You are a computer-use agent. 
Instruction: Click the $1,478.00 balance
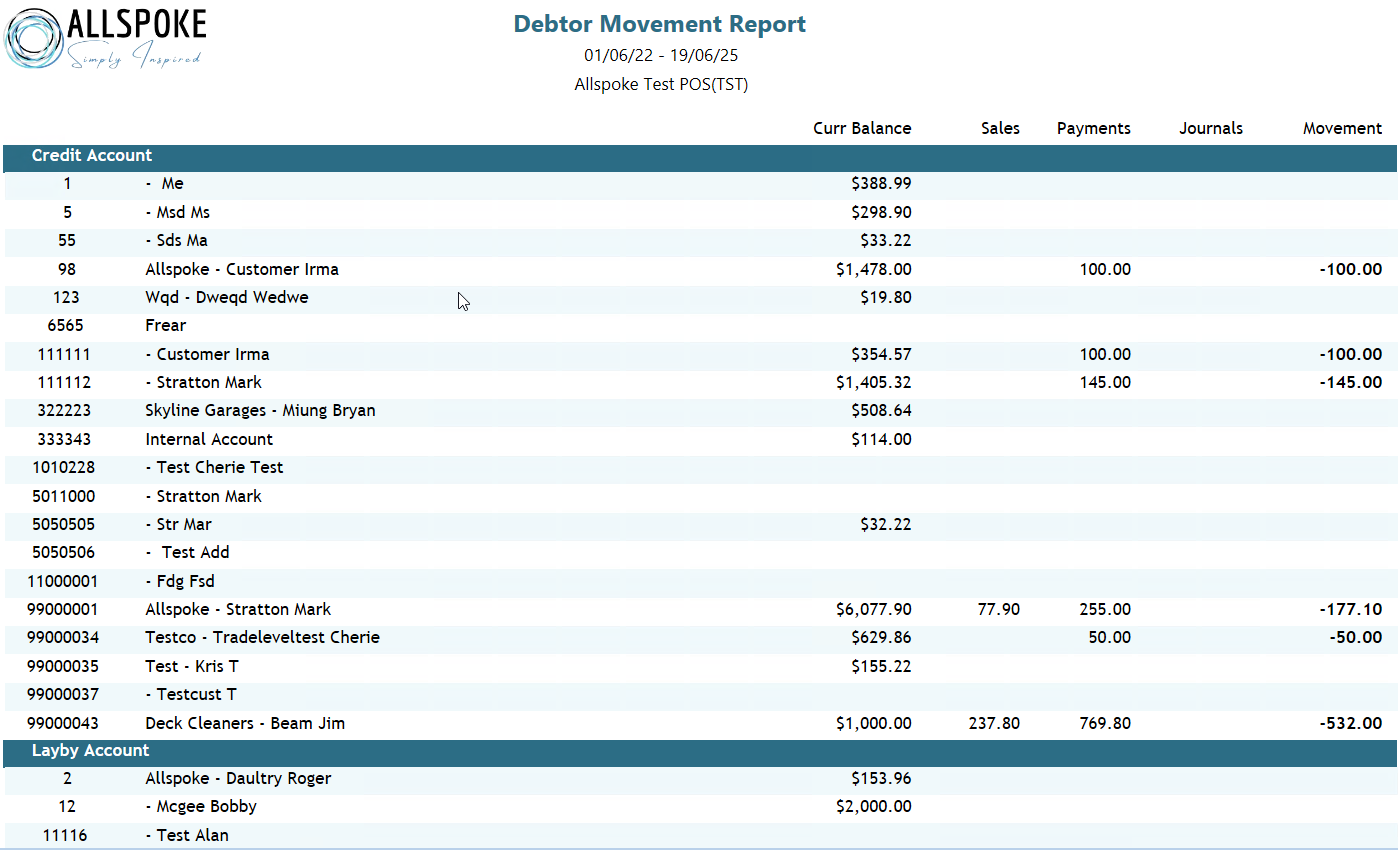pos(873,269)
